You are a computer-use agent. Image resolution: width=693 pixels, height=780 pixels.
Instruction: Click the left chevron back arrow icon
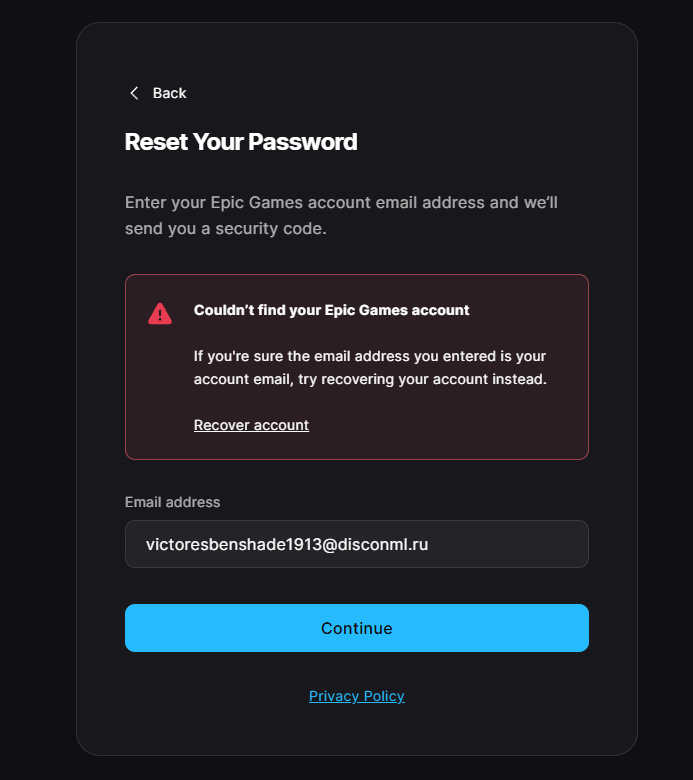[134, 93]
